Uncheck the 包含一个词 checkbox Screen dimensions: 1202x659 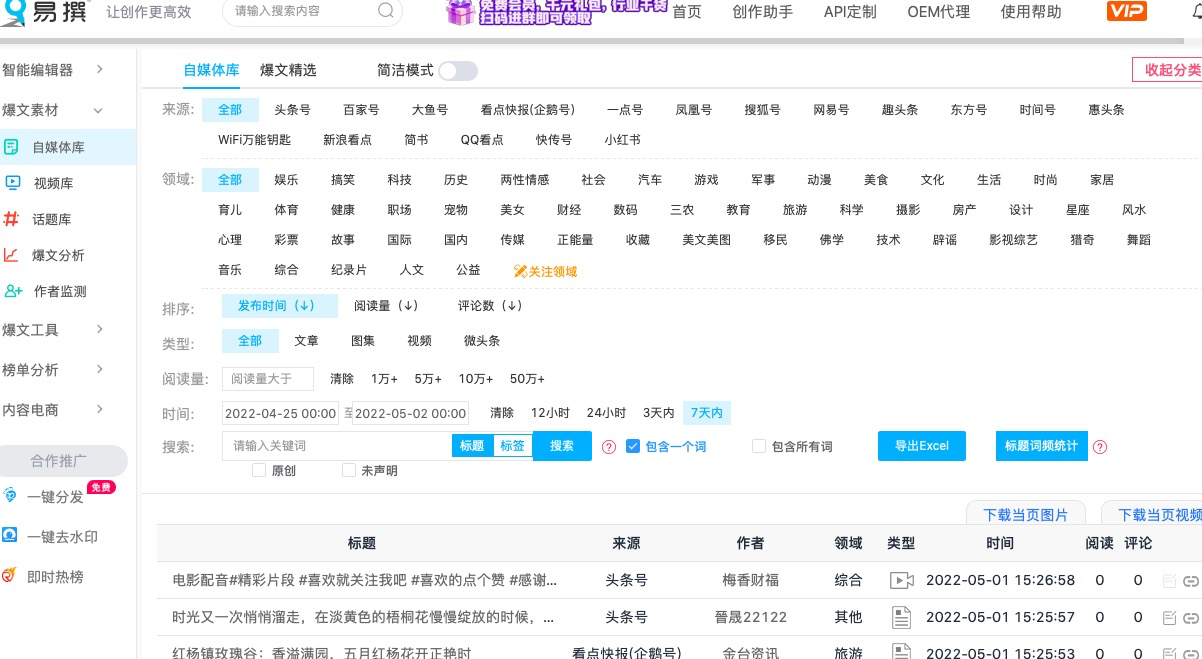tap(633, 446)
